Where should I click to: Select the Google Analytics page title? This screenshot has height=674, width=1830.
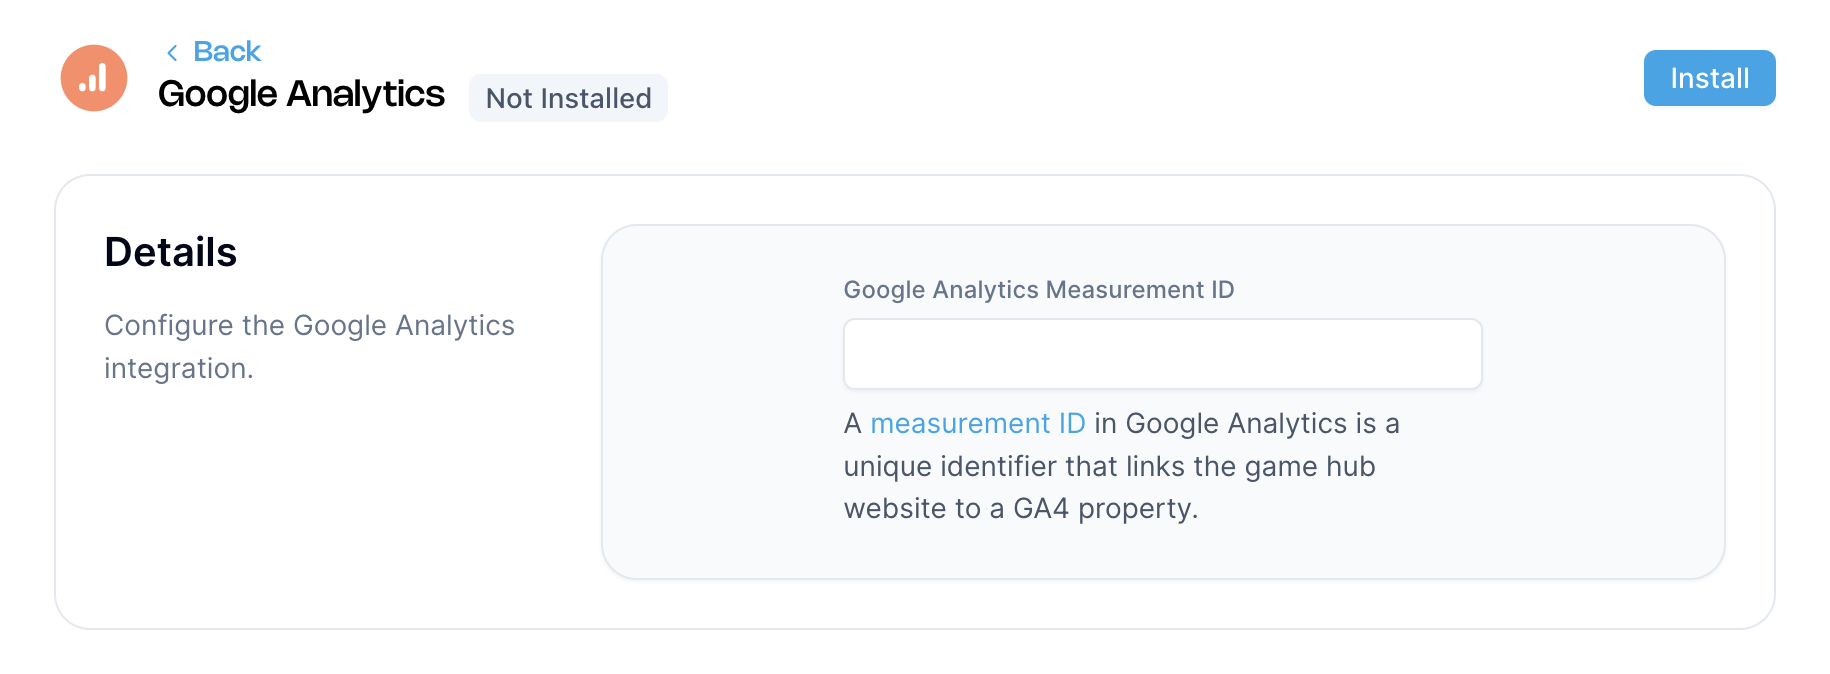tap(301, 93)
